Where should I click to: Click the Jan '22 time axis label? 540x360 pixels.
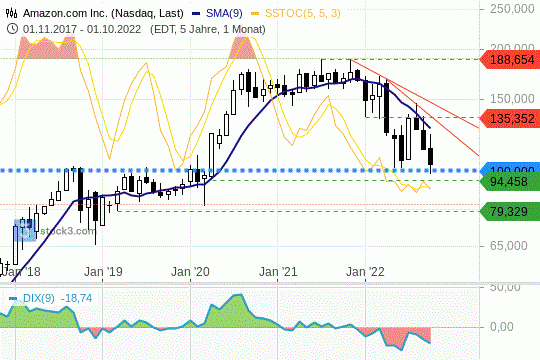(x=365, y=272)
